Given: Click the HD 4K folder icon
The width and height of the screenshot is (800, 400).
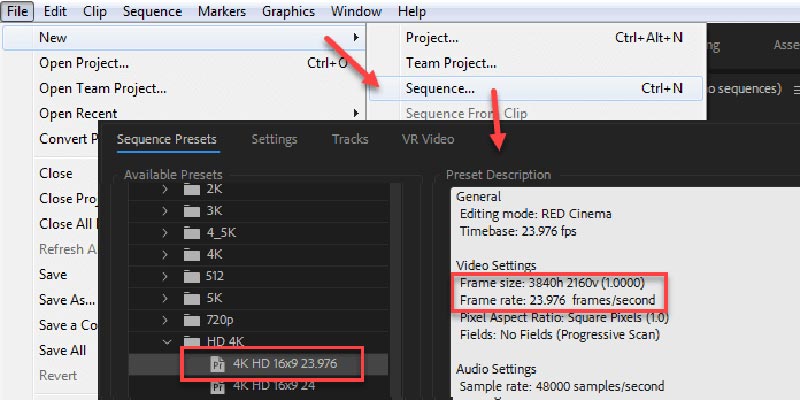Looking at the screenshot, I should (192, 343).
